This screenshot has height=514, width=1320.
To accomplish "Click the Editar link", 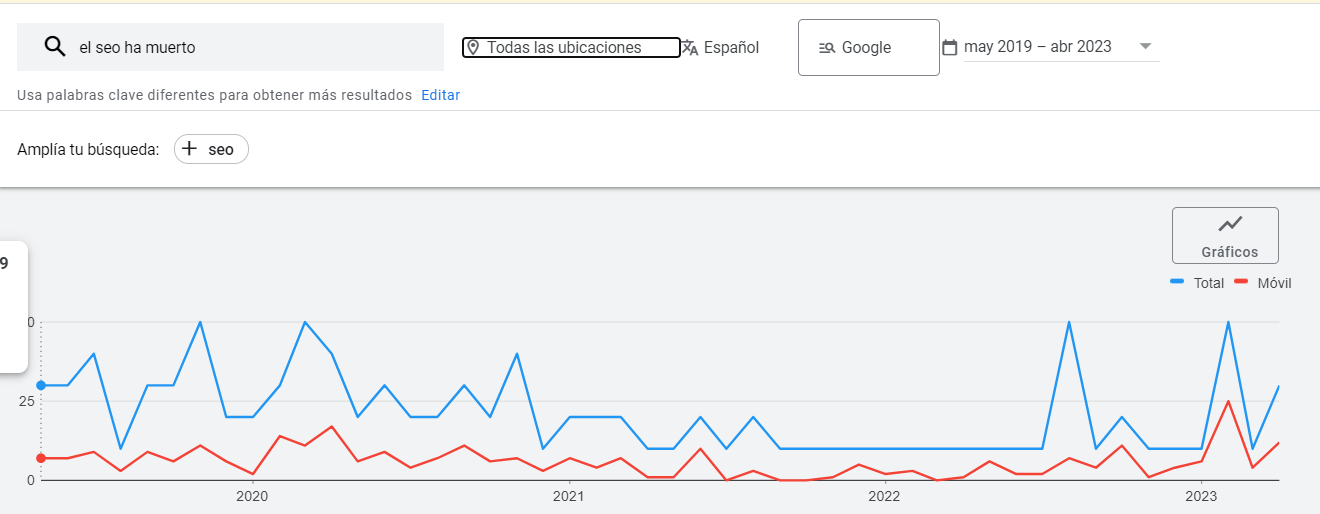I will click(x=440, y=95).
